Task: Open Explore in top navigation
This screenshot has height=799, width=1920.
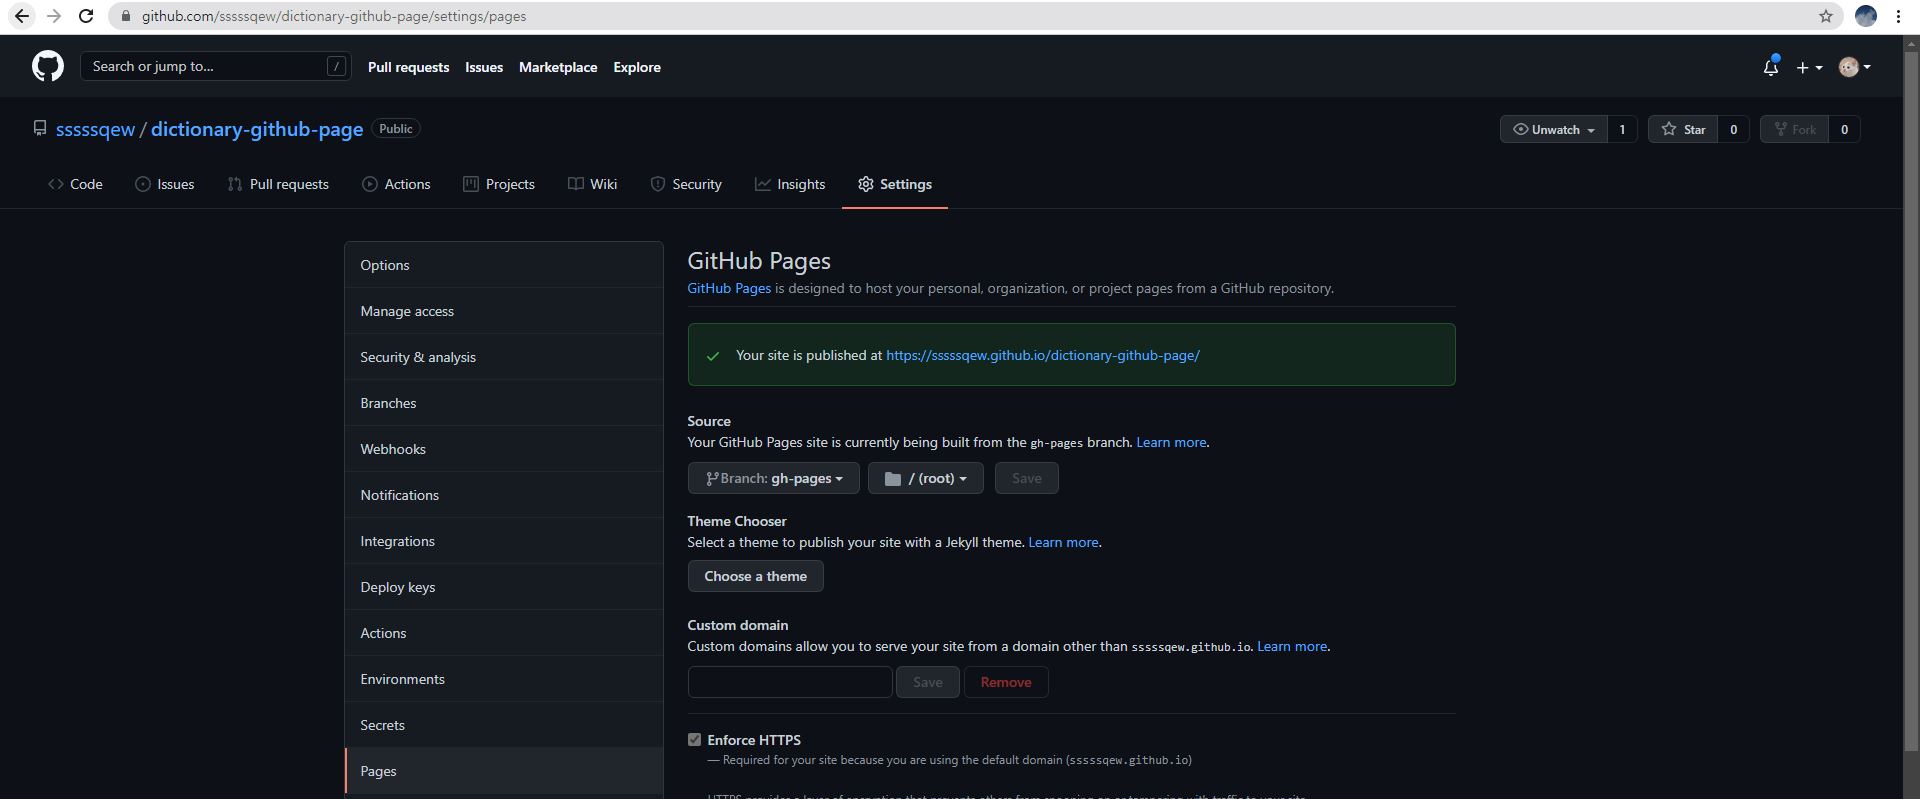Action: [637, 67]
